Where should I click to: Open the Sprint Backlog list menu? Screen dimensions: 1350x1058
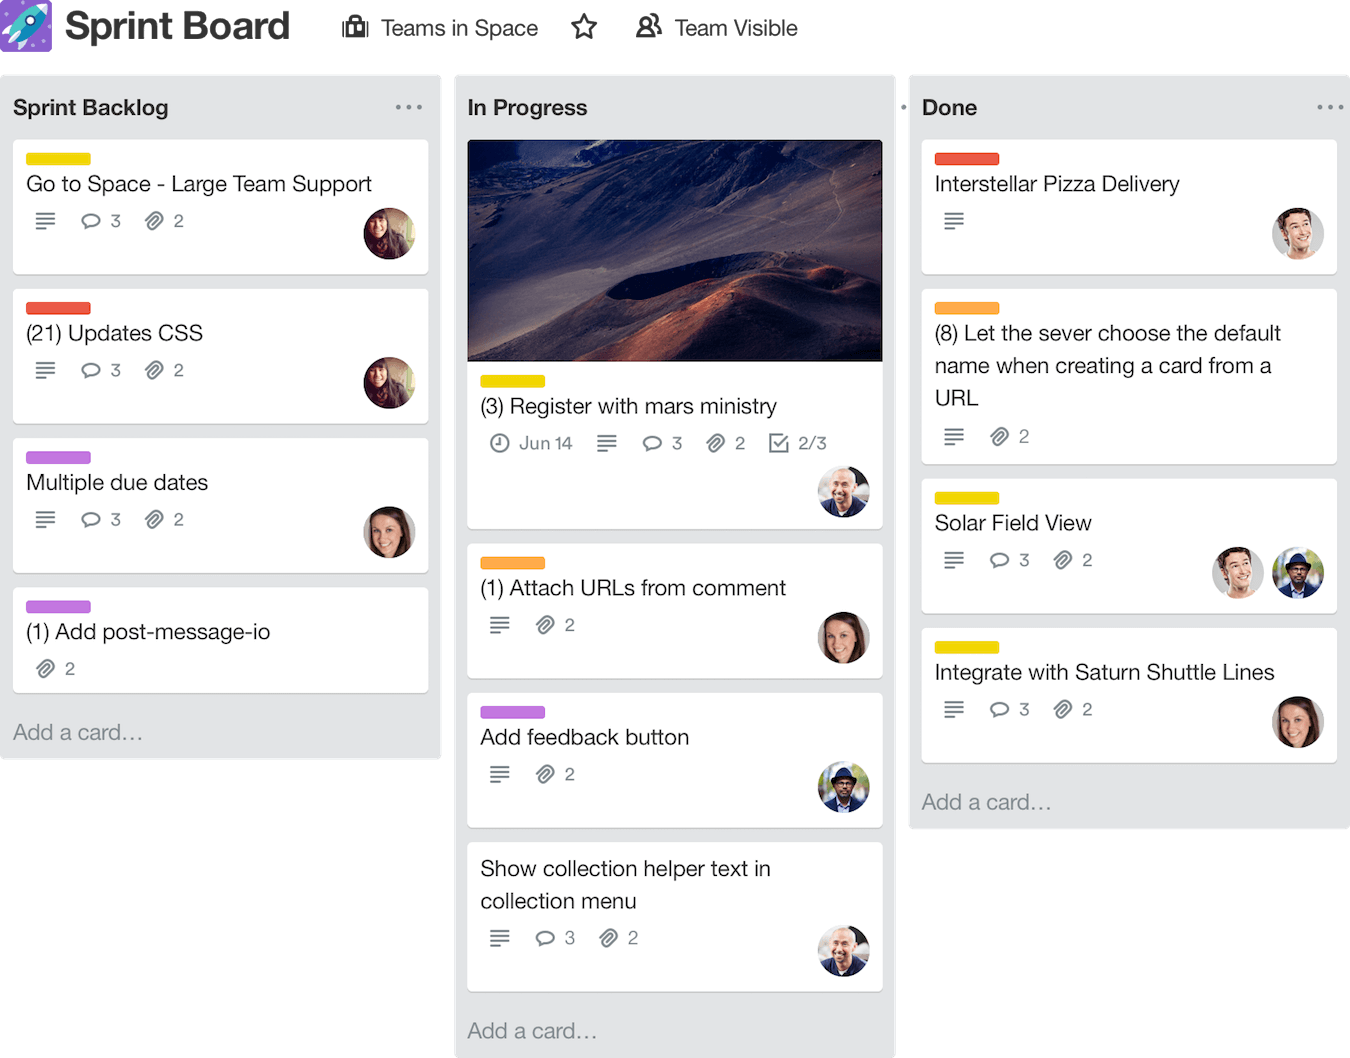409,106
